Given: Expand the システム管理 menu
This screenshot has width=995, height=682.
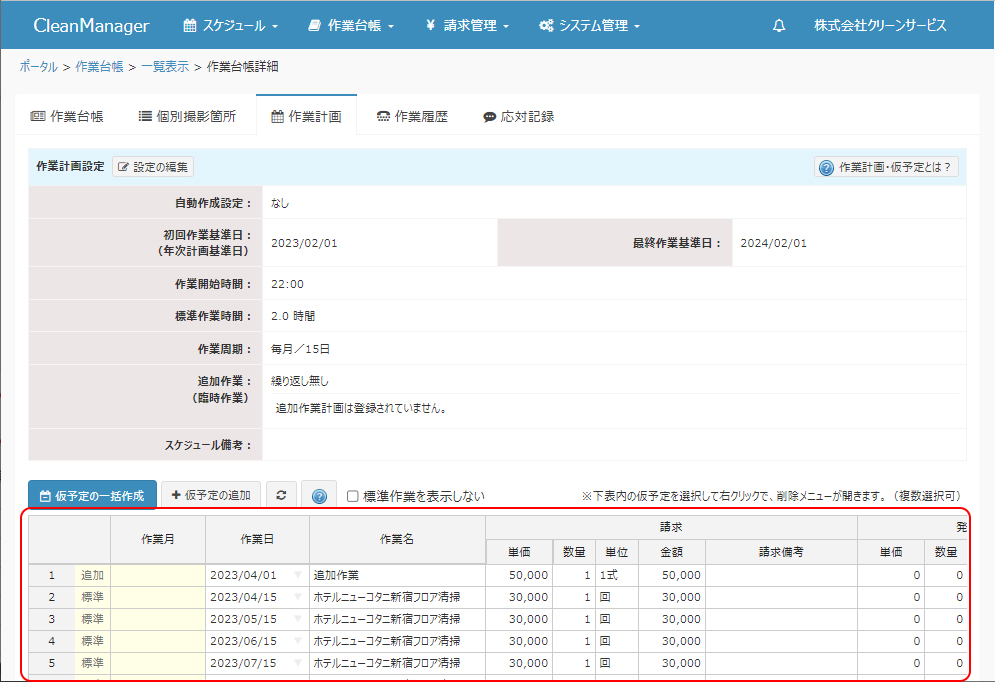Looking at the screenshot, I should pos(589,26).
